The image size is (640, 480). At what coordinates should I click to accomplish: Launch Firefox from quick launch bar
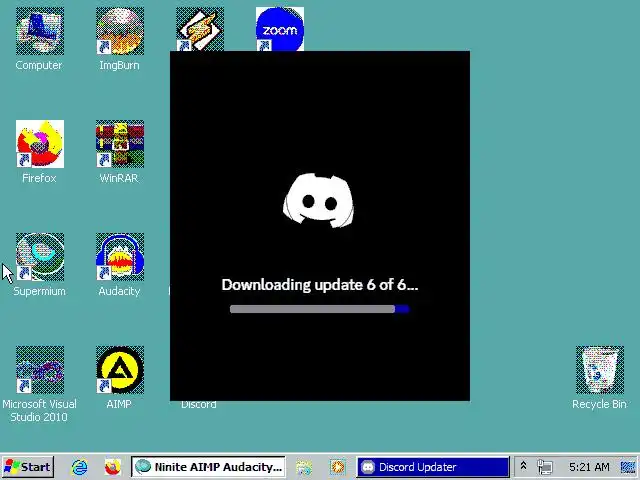(x=112, y=467)
